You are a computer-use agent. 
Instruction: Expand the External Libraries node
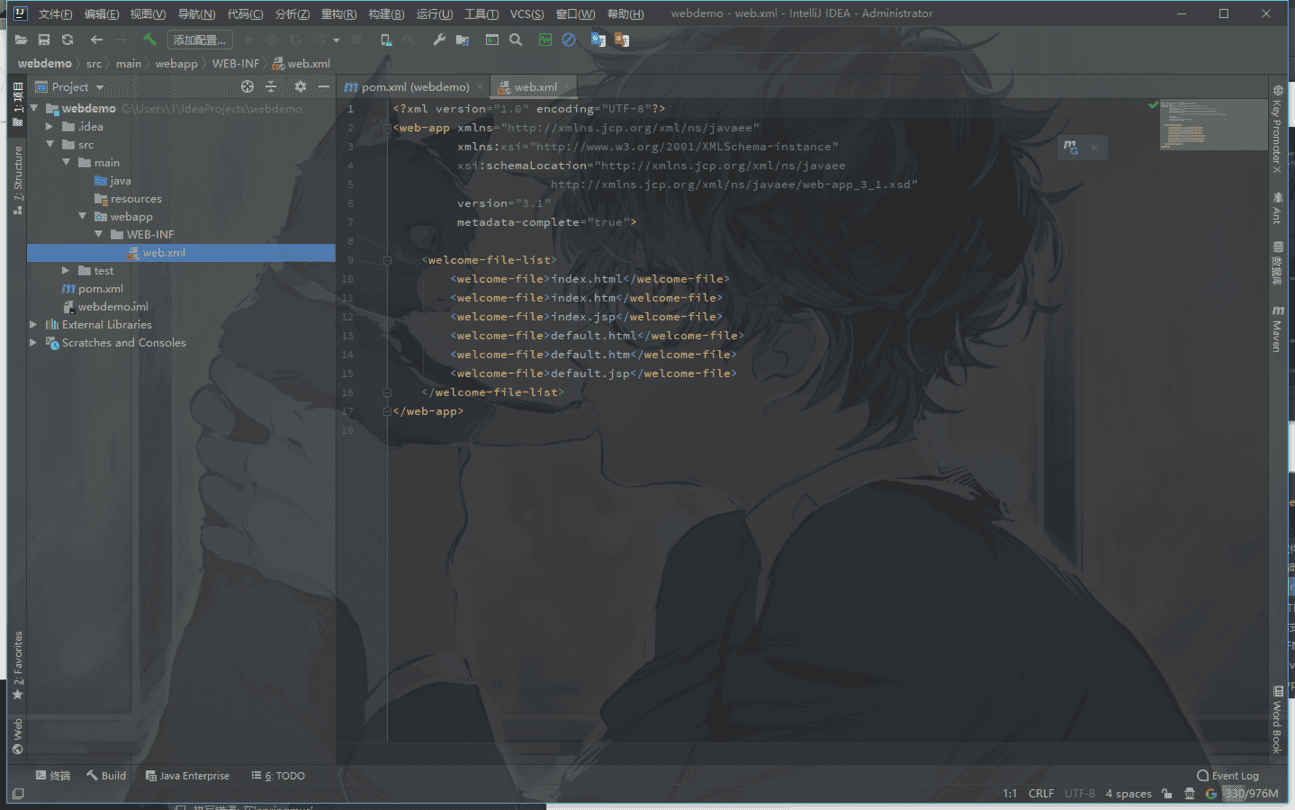[x=34, y=325]
